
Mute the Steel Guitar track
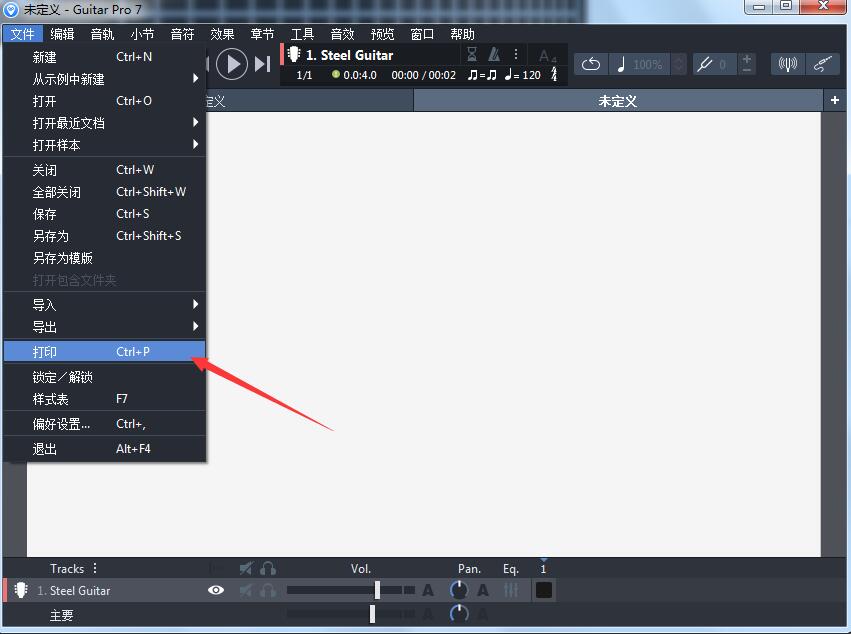point(245,589)
